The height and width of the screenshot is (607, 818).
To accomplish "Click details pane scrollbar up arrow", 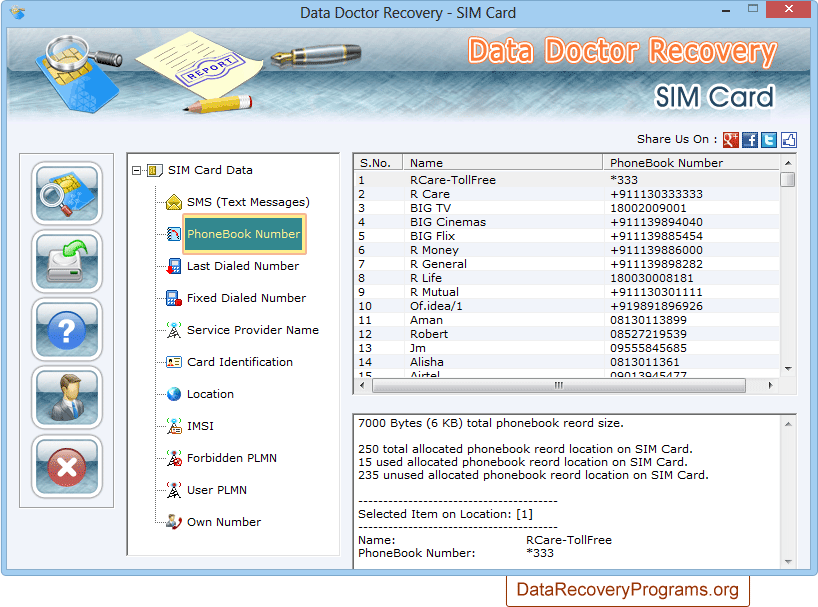I will (x=788, y=424).
